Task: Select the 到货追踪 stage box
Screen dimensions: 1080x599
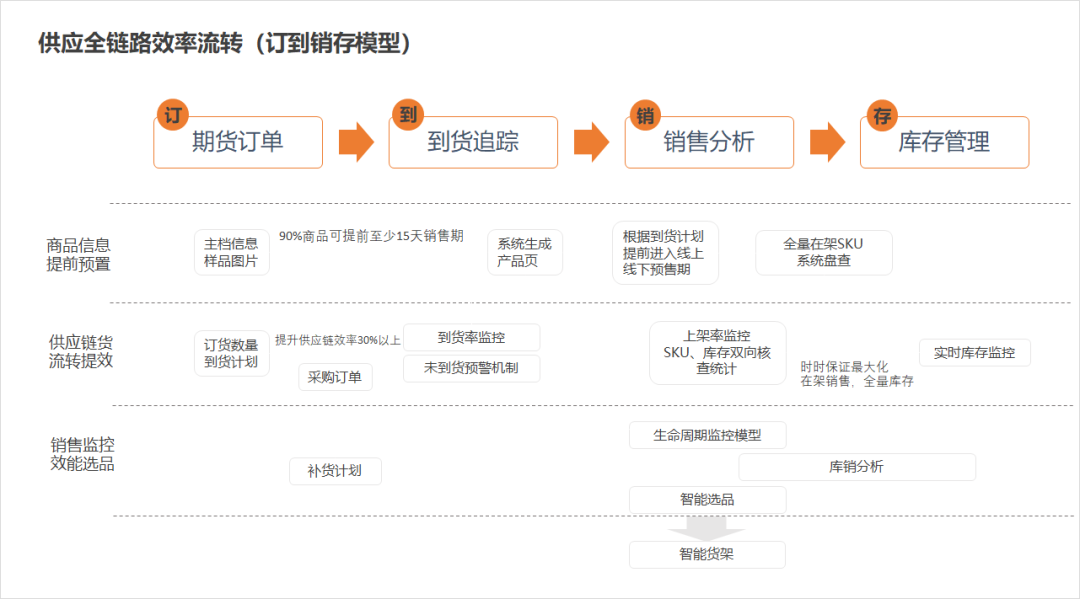Action: click(473, 143)
